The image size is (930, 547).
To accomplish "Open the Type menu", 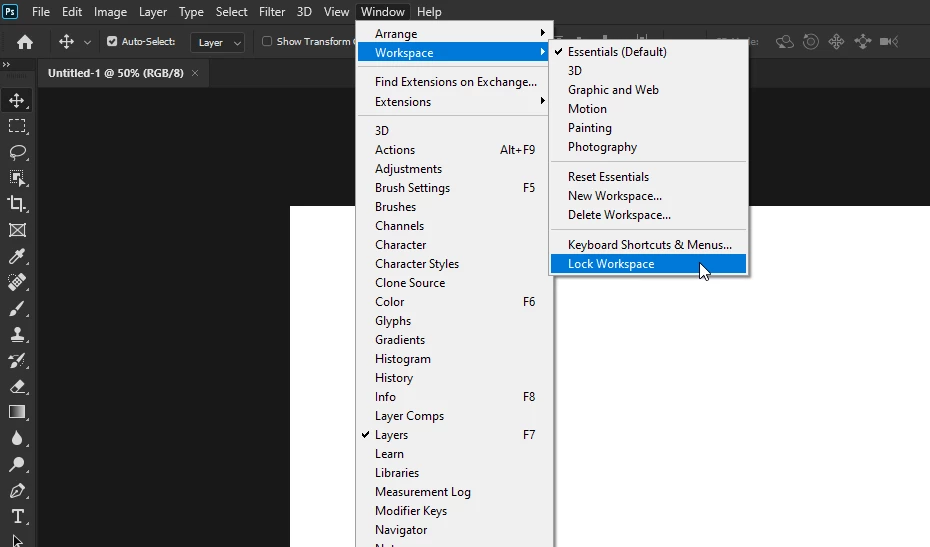I will (x=191, y=12).
